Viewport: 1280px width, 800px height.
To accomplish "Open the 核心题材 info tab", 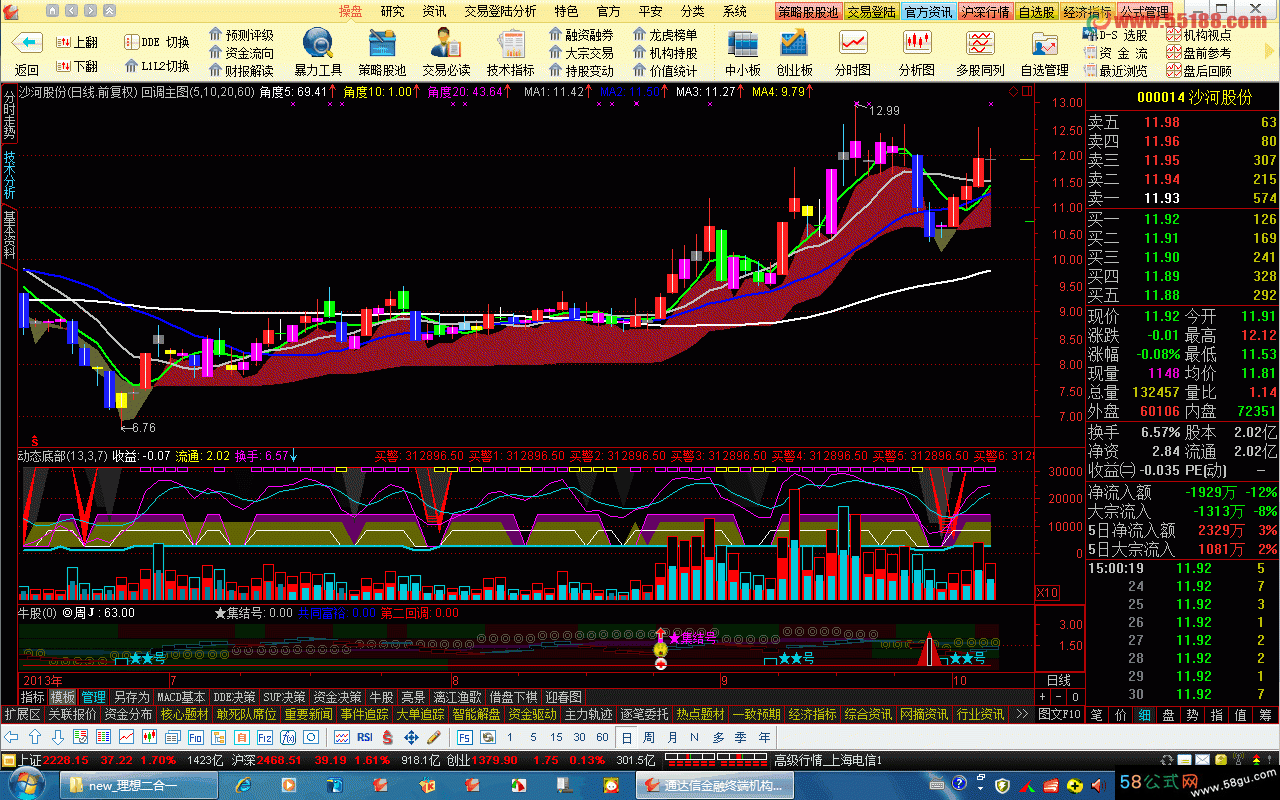I will [185, 714].
